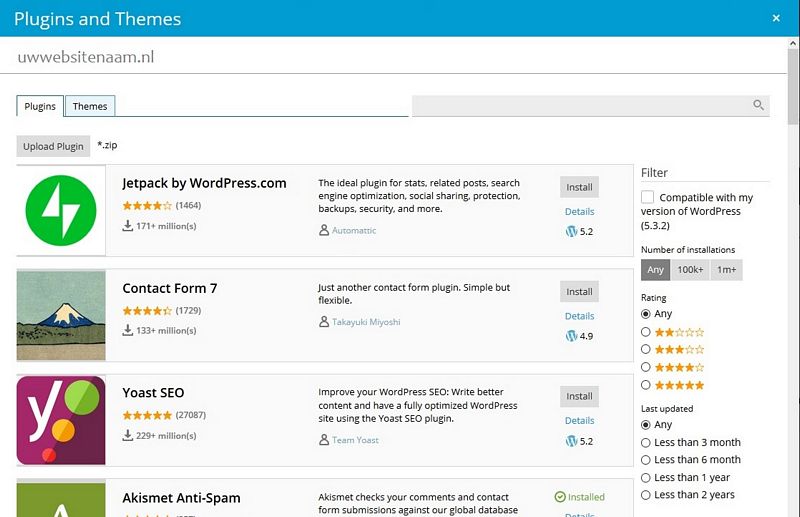The width and height of the screenshot is (800, 517).
Task: Click the Akismet Anti-Spam logo
Action: point(61,500)
